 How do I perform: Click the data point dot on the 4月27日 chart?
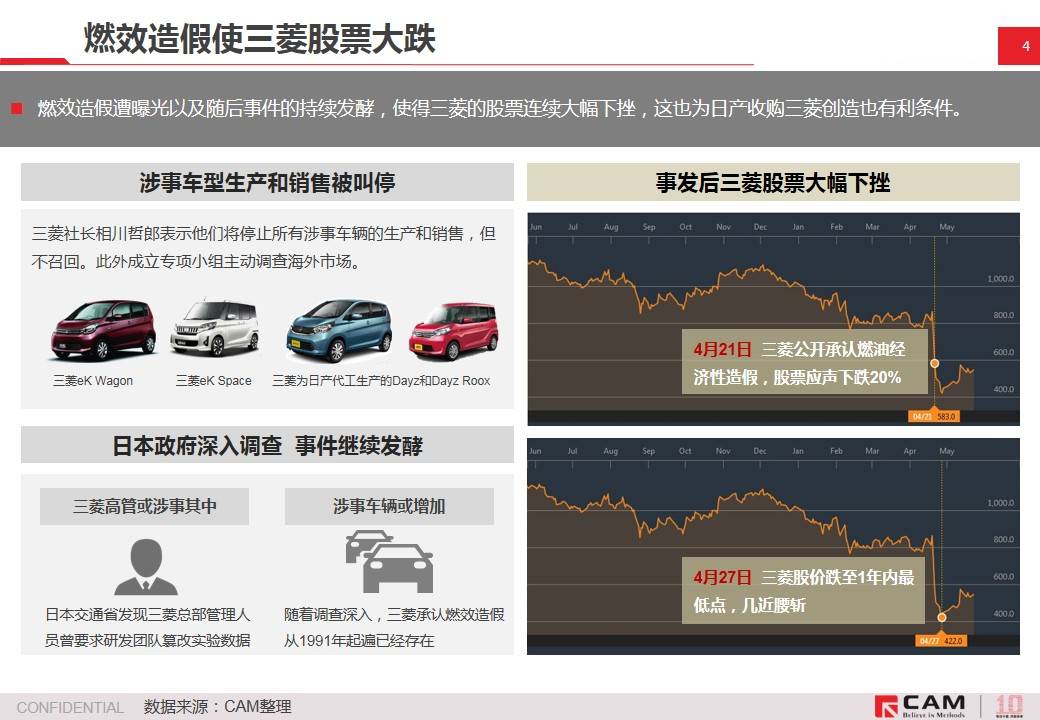(x=942, y=617)
